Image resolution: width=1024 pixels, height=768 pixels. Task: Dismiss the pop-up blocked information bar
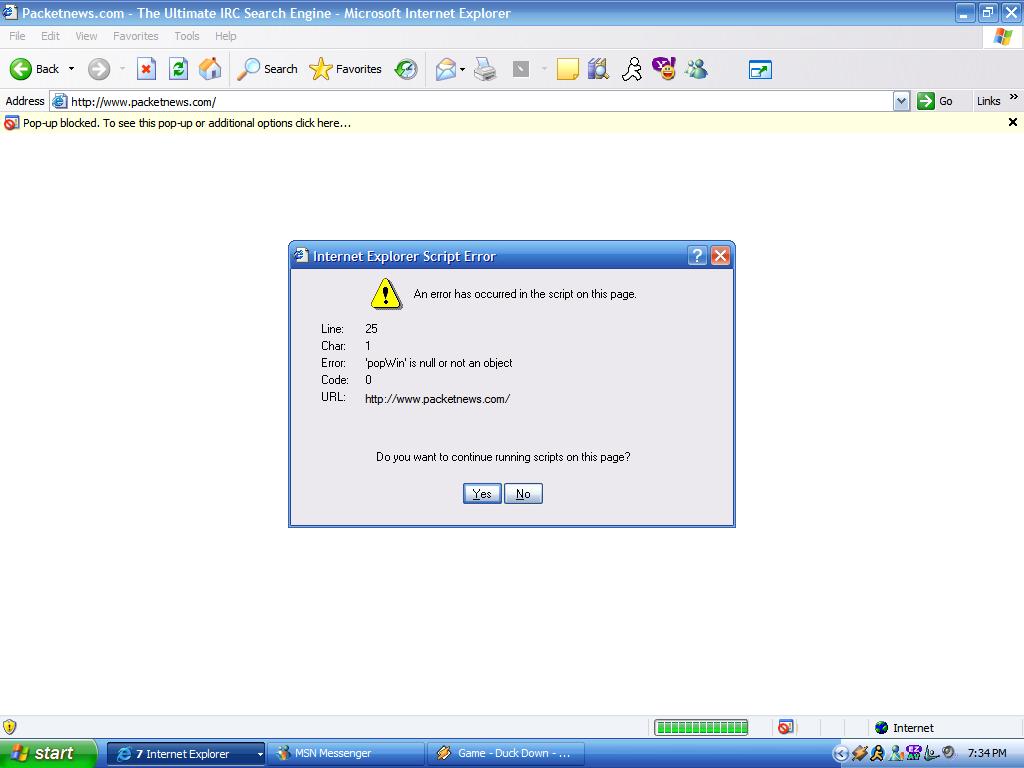coord(1013,122)
